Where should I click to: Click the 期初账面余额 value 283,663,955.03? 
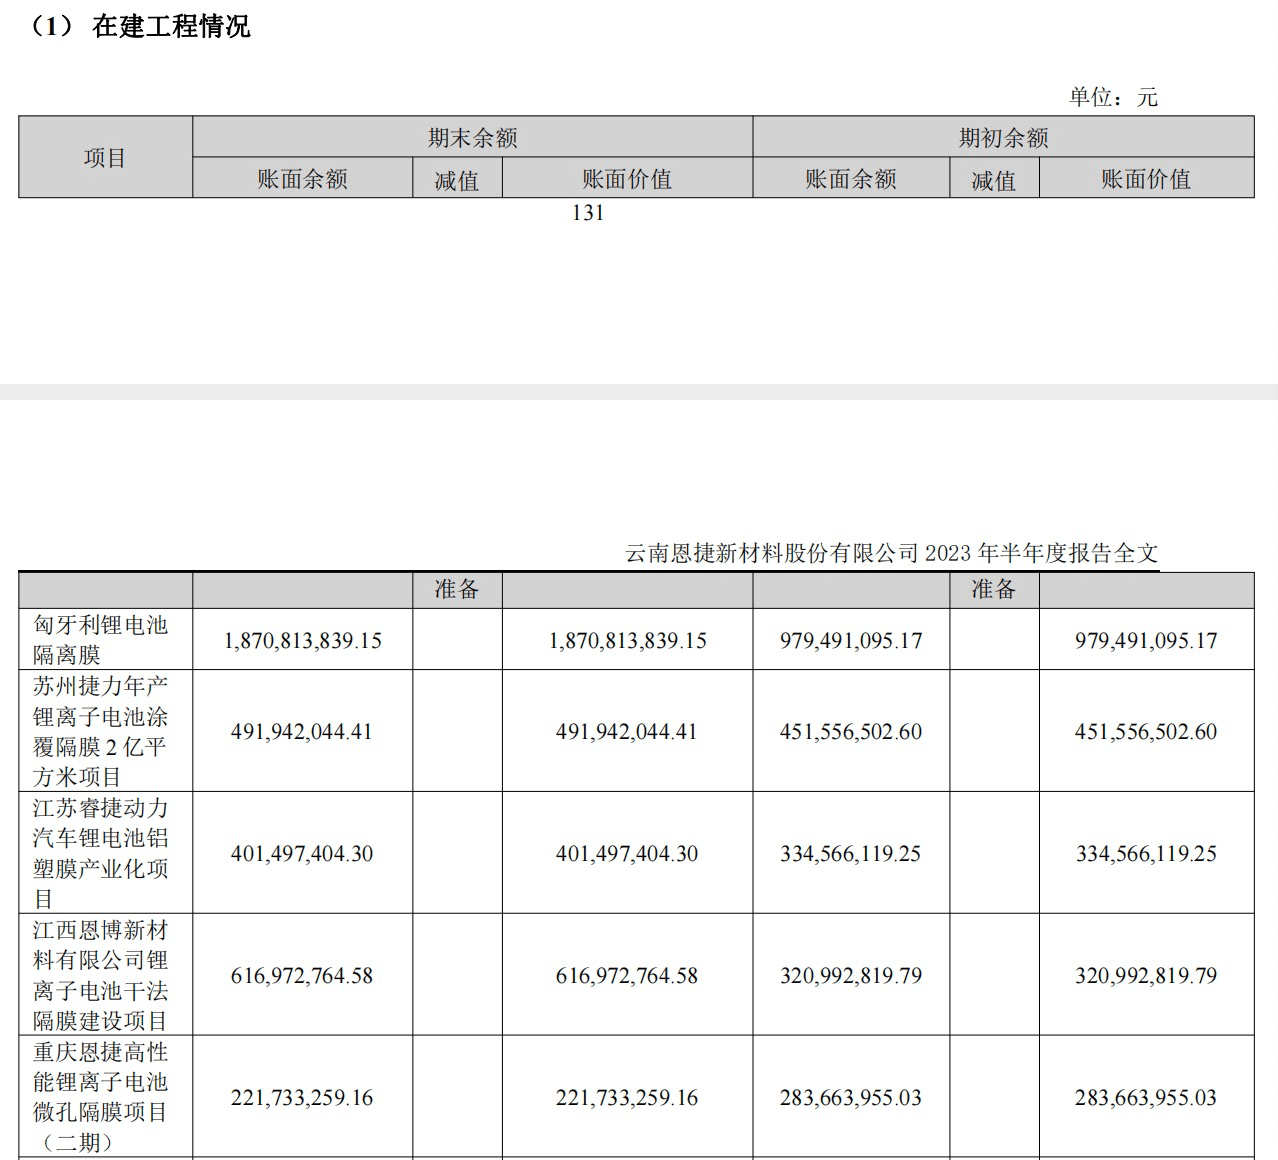click(850, 1097)
